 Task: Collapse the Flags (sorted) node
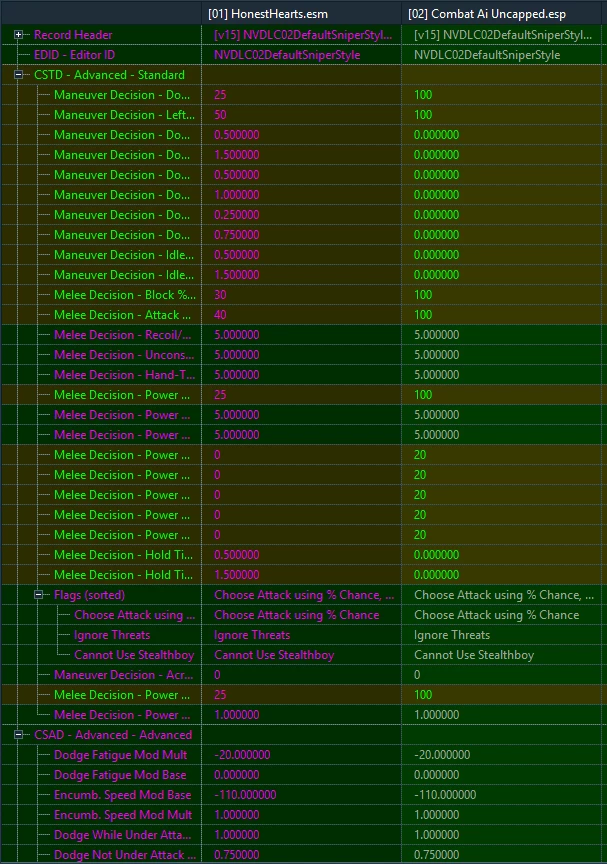coord(39,595)
